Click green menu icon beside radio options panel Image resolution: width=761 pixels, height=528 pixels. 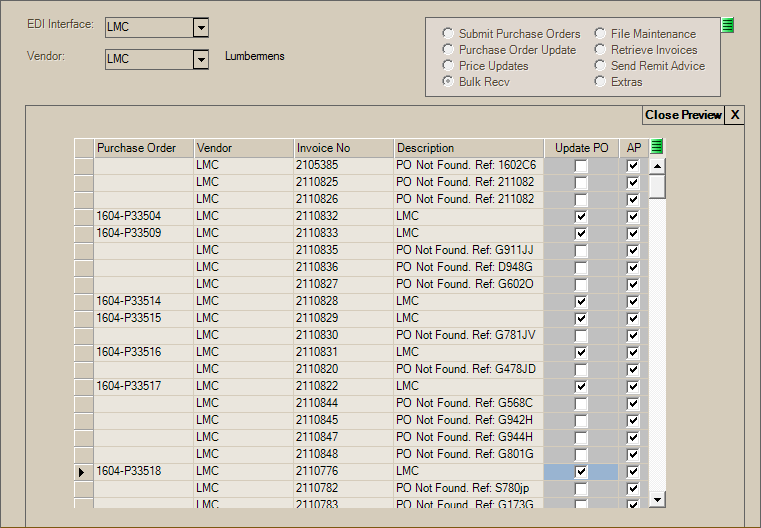728,25
